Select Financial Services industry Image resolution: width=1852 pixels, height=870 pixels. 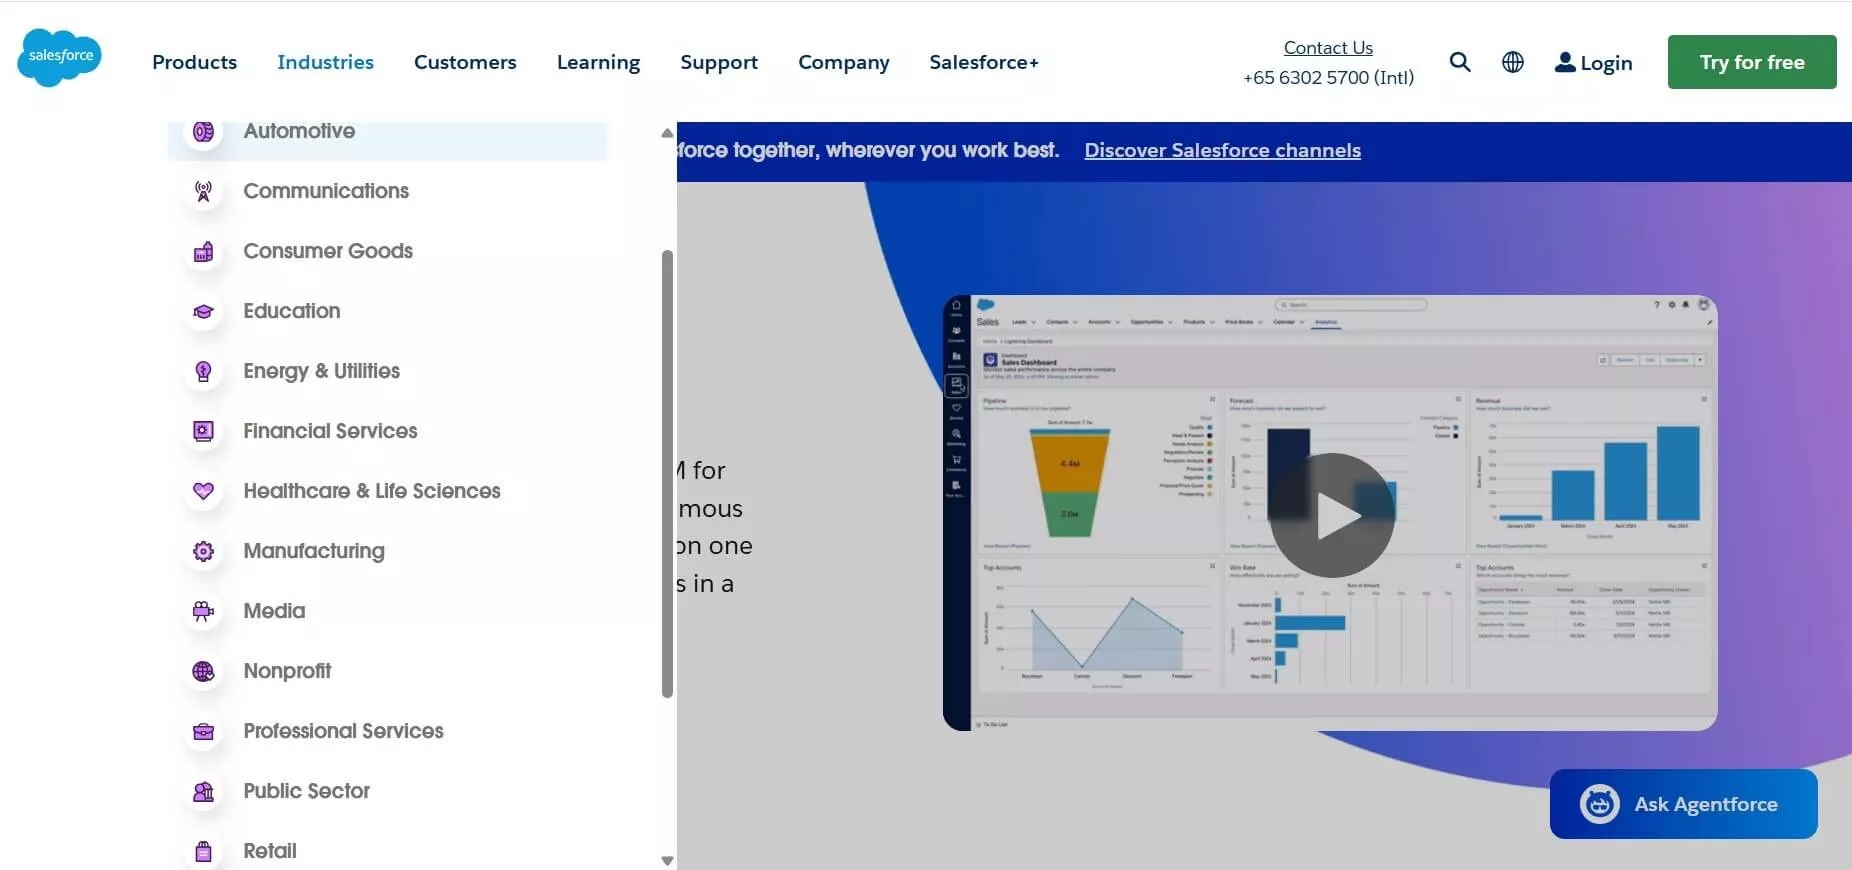pos(331,431)
